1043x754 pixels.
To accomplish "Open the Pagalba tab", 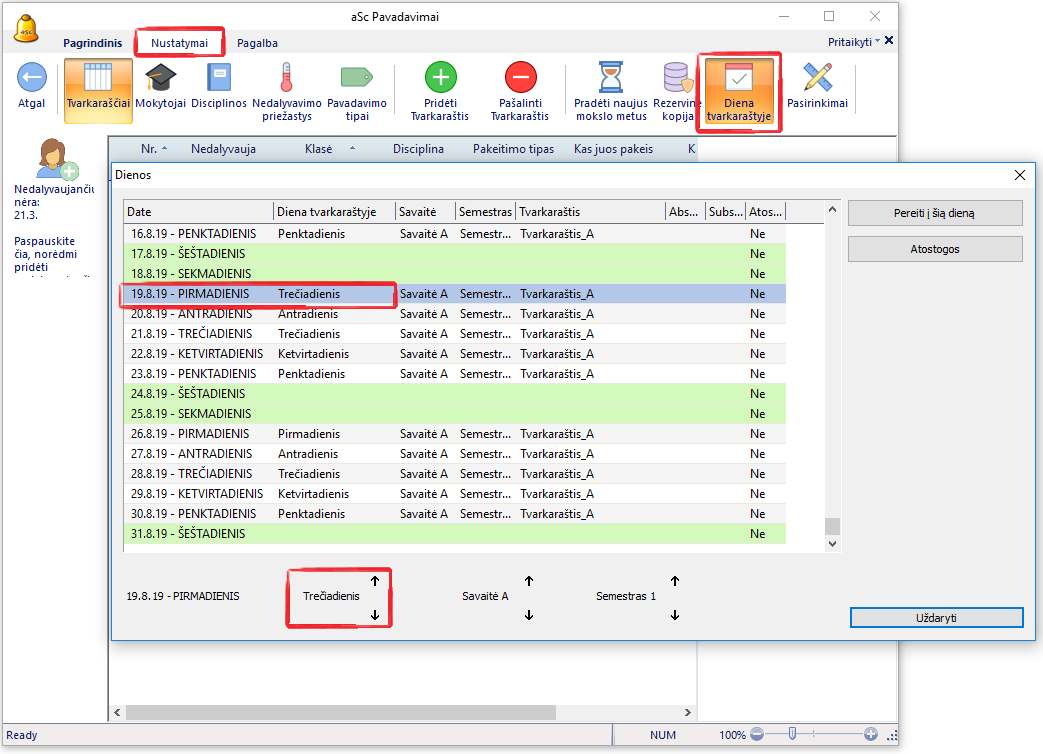I will pos(257,43).
